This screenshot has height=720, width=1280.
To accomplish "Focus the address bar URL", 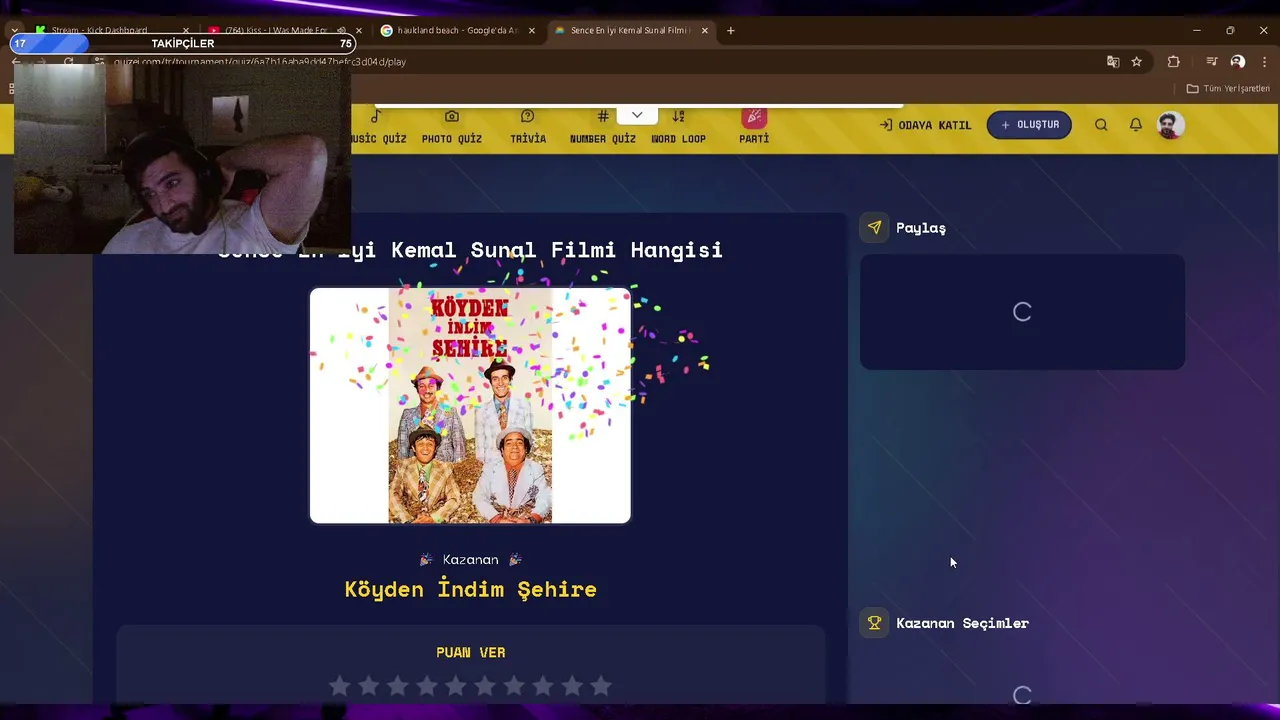I will pos(600,62).
